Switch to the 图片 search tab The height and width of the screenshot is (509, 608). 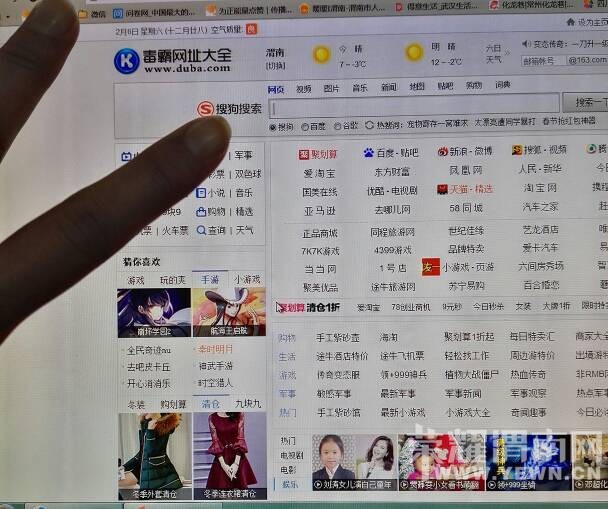[x=331, y=88]
